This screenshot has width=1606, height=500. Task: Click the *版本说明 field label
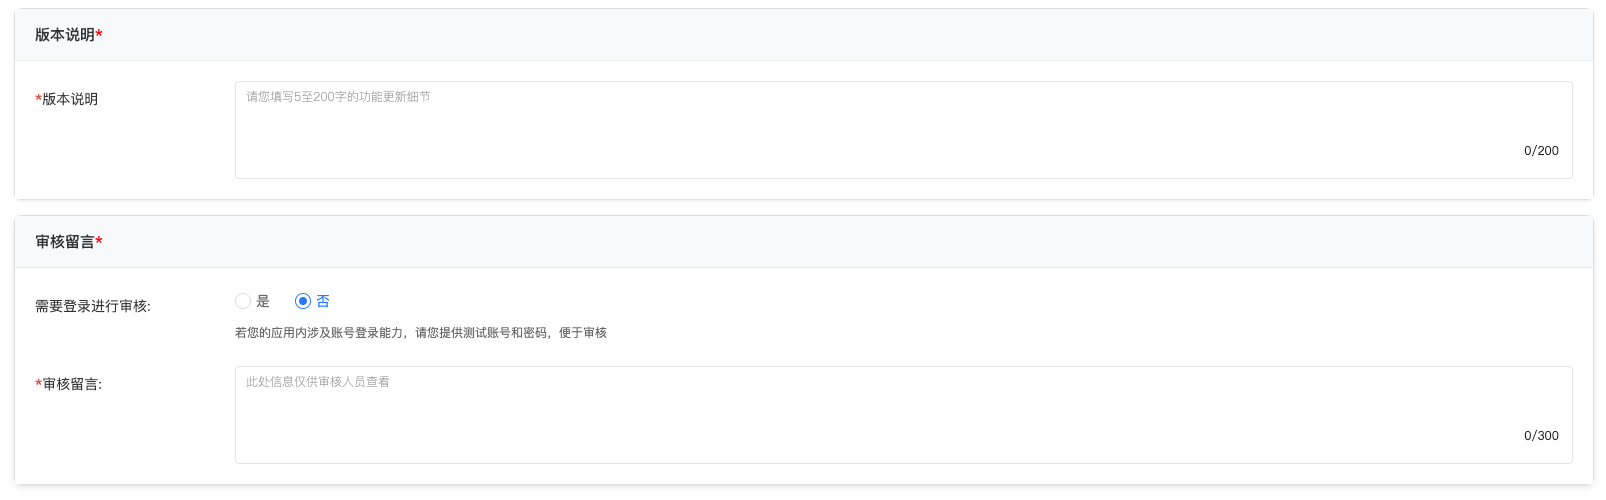(70, 99)
